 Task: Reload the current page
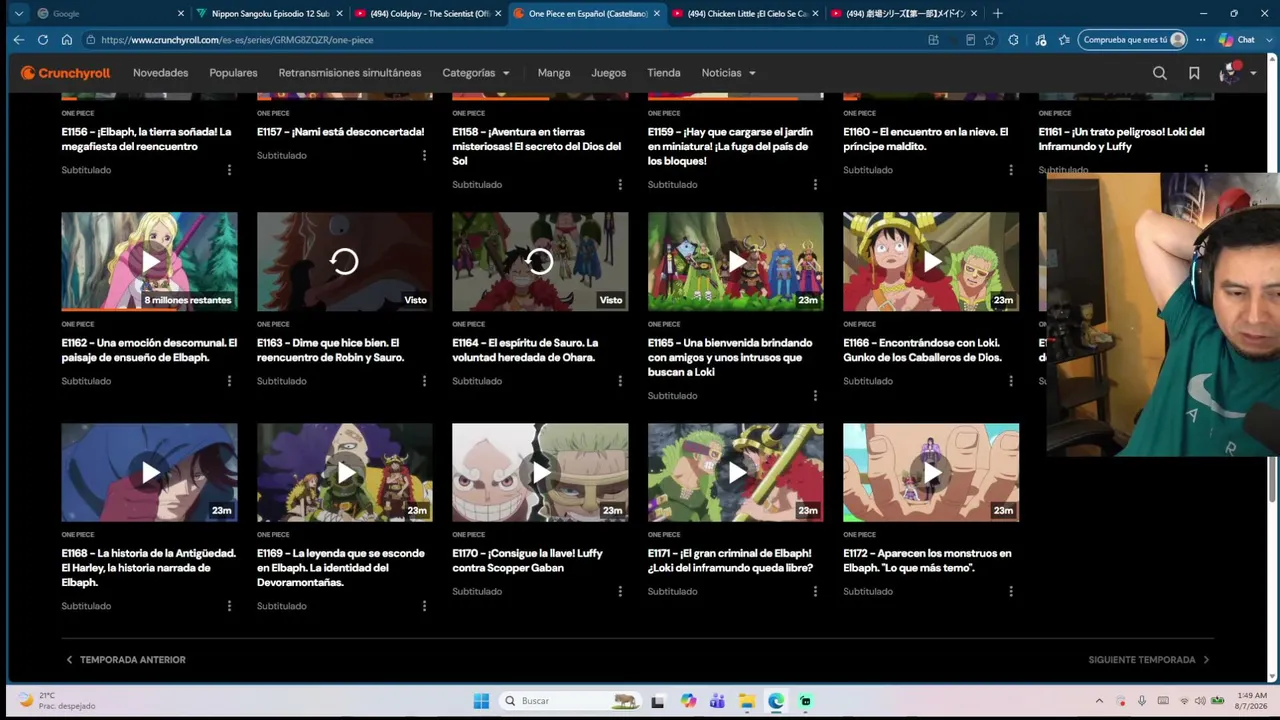point(42,40)
